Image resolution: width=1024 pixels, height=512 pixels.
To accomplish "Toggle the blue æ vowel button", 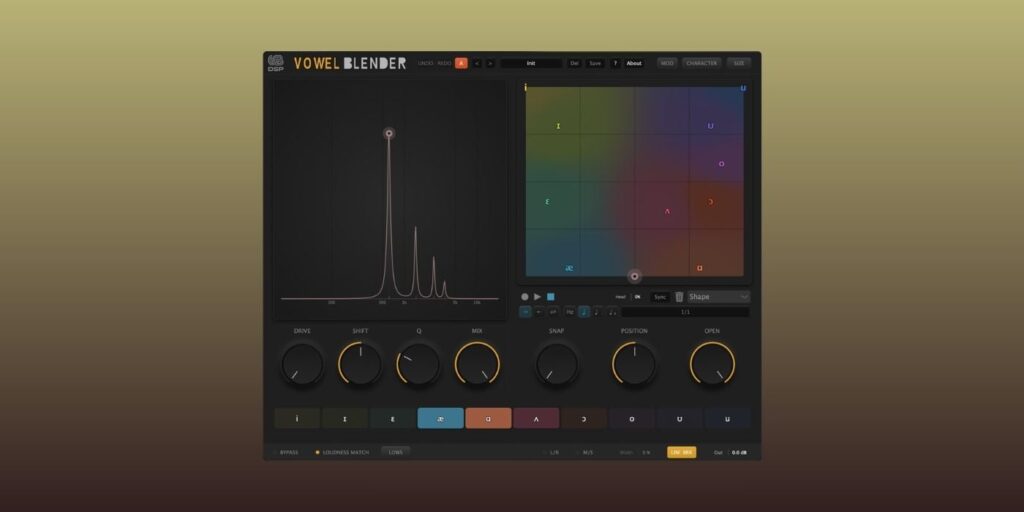I will 441,419.
